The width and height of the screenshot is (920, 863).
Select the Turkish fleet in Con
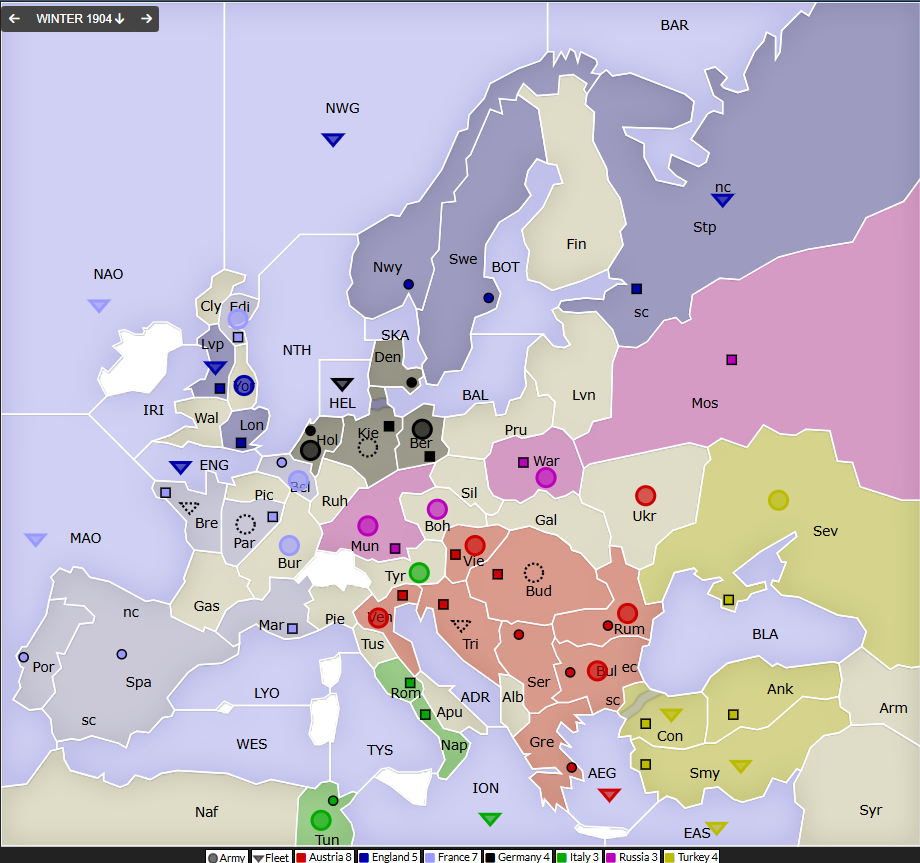(671, 714)
